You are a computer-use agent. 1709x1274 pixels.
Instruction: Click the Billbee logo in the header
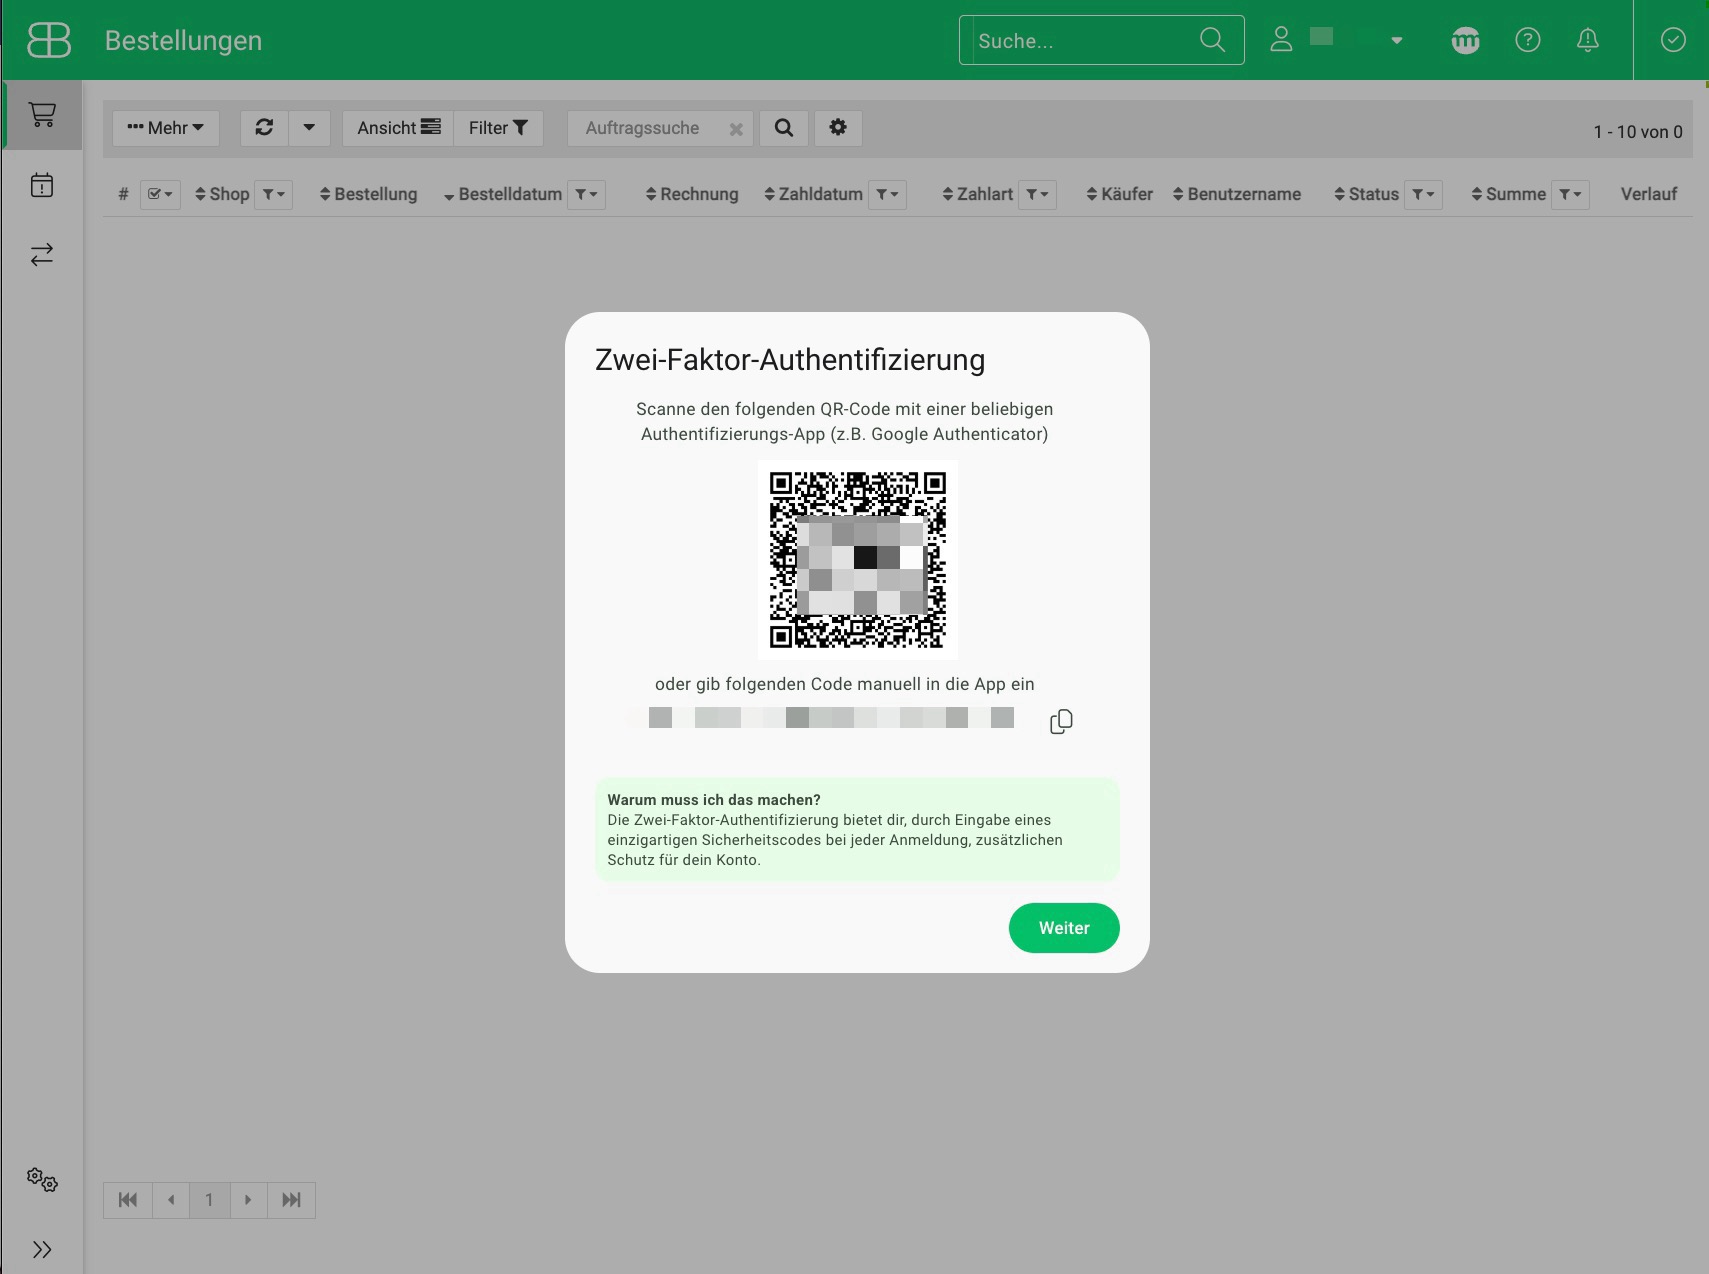coord(49,40)
